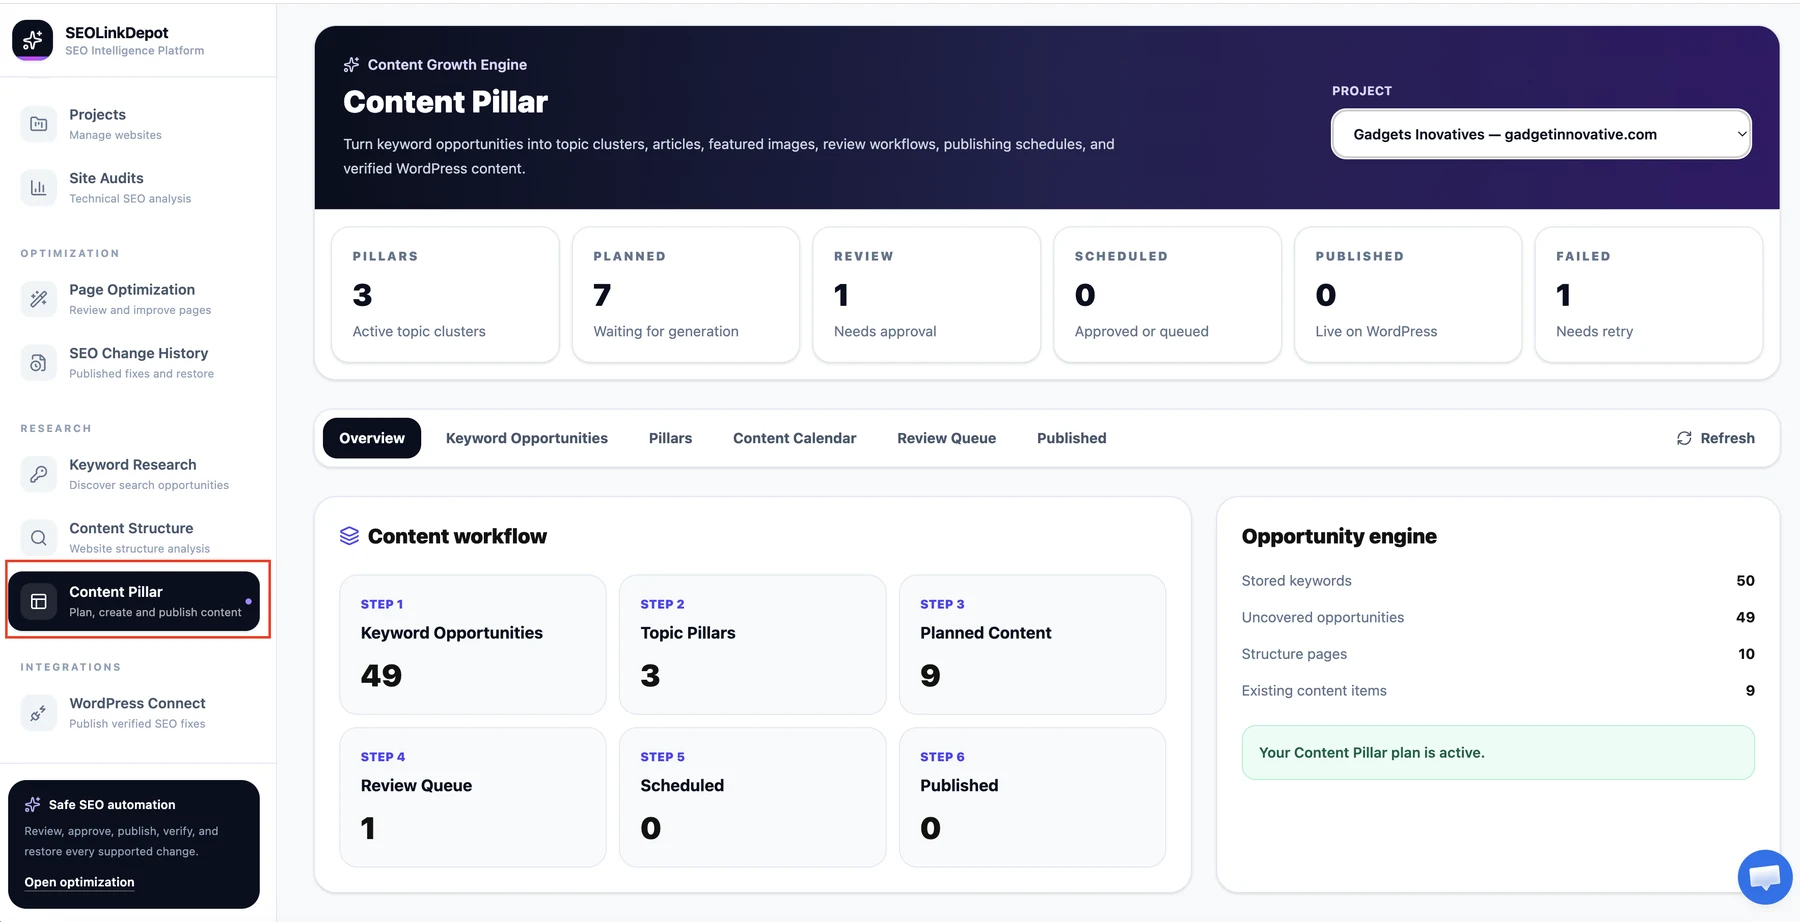1800x922 pixels.
Task: Open the Step 6 Published card
Action: [1033, 797]
